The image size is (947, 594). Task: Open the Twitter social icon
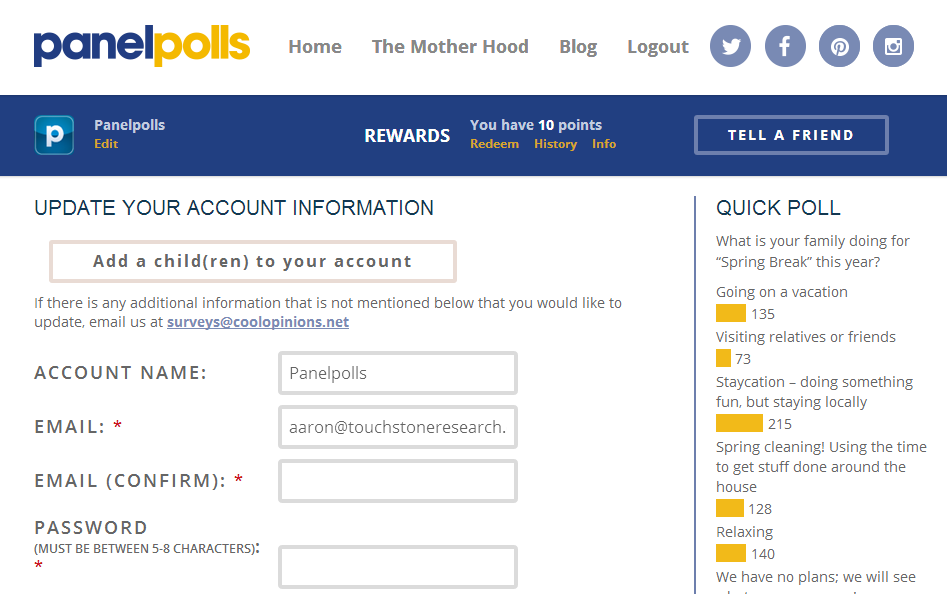click(731, 46)
